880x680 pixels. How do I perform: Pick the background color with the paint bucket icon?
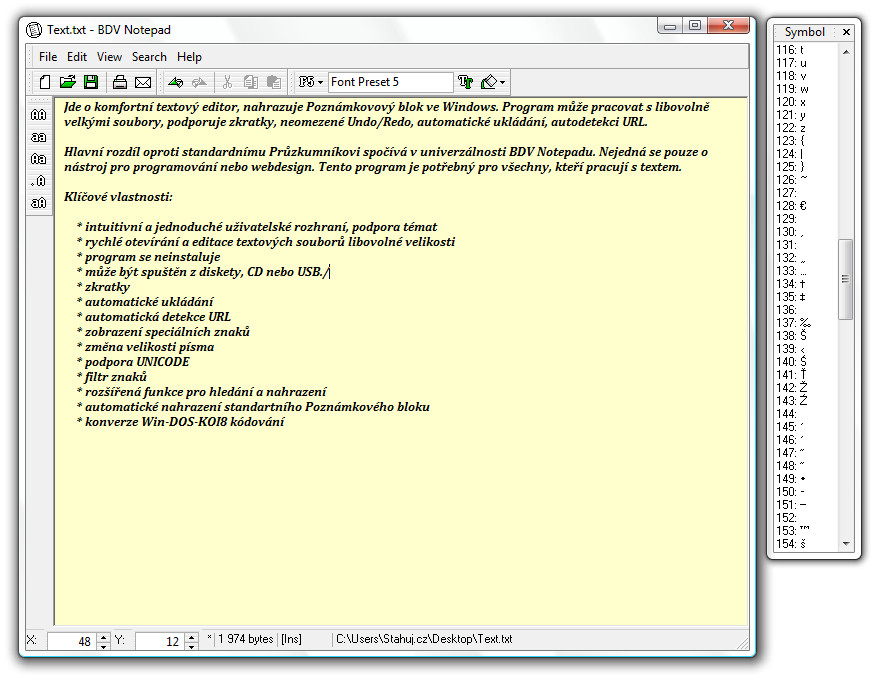pos(489,82)
